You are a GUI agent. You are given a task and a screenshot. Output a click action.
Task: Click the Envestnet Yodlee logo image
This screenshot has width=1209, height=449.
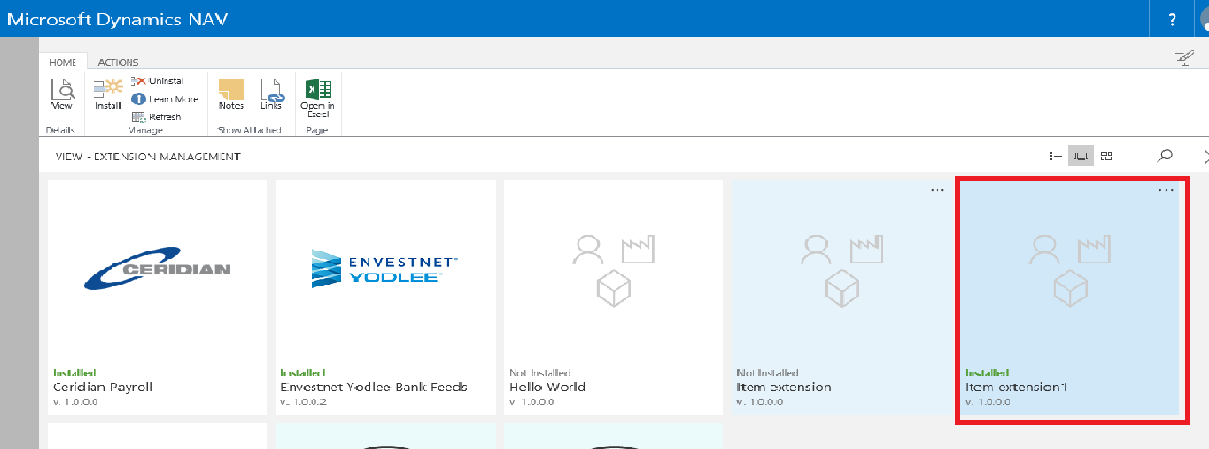click(x=385, y=267)
